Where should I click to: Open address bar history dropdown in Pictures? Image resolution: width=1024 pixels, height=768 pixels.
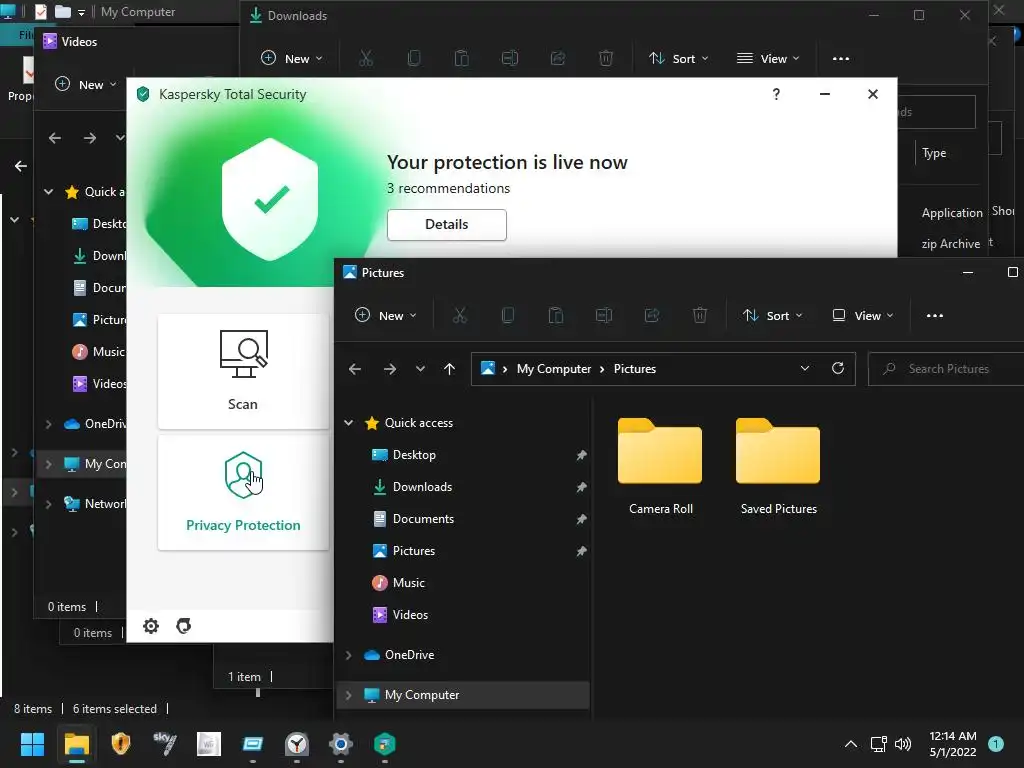805,368
